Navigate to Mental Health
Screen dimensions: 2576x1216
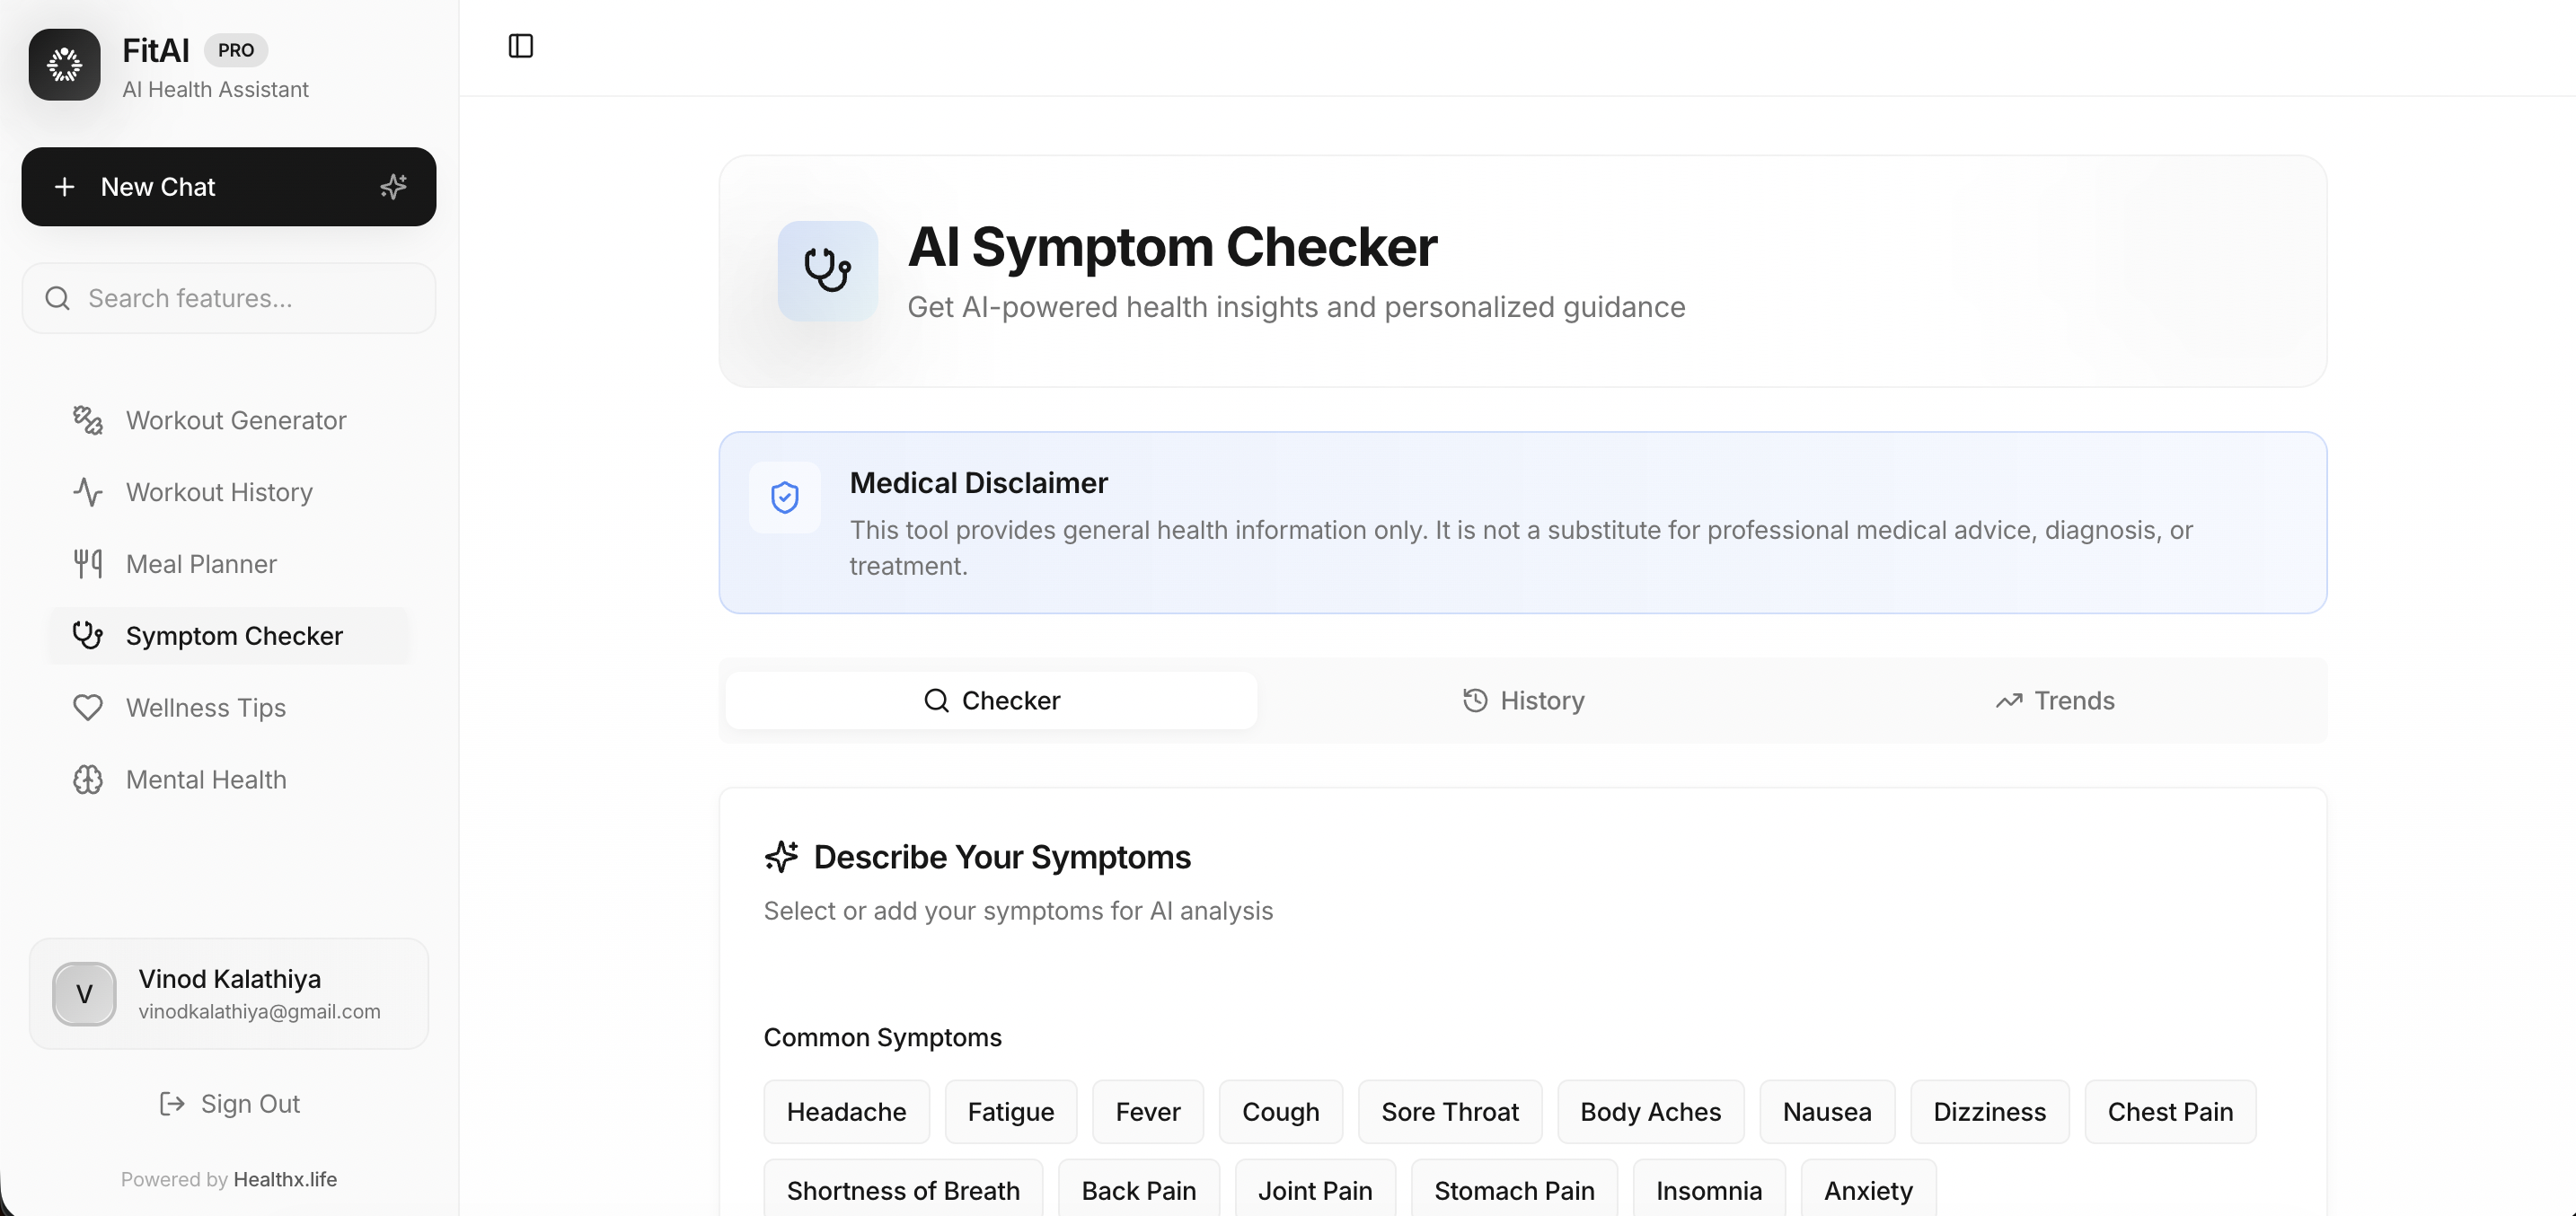[x=206, y=780]
